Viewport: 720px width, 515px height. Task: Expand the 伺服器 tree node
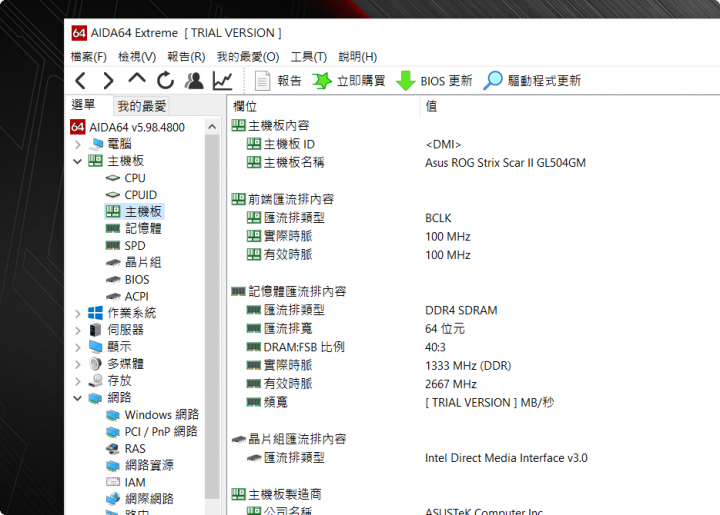pyautogui.click(x=78, y=330)
